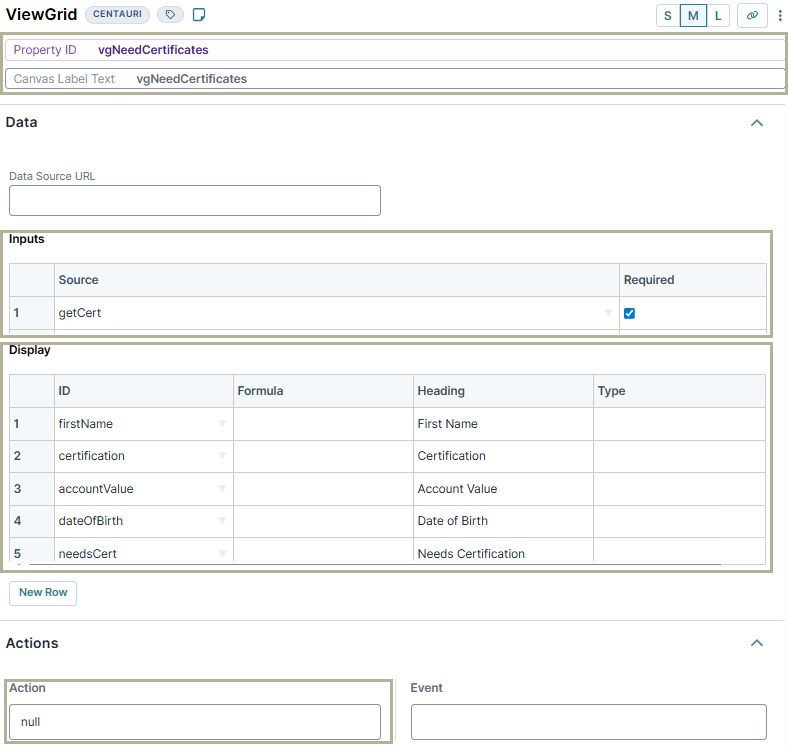Screen dimensions: 788x747
Task: Open the notes icon next to the tag
Action: point(199,15)
